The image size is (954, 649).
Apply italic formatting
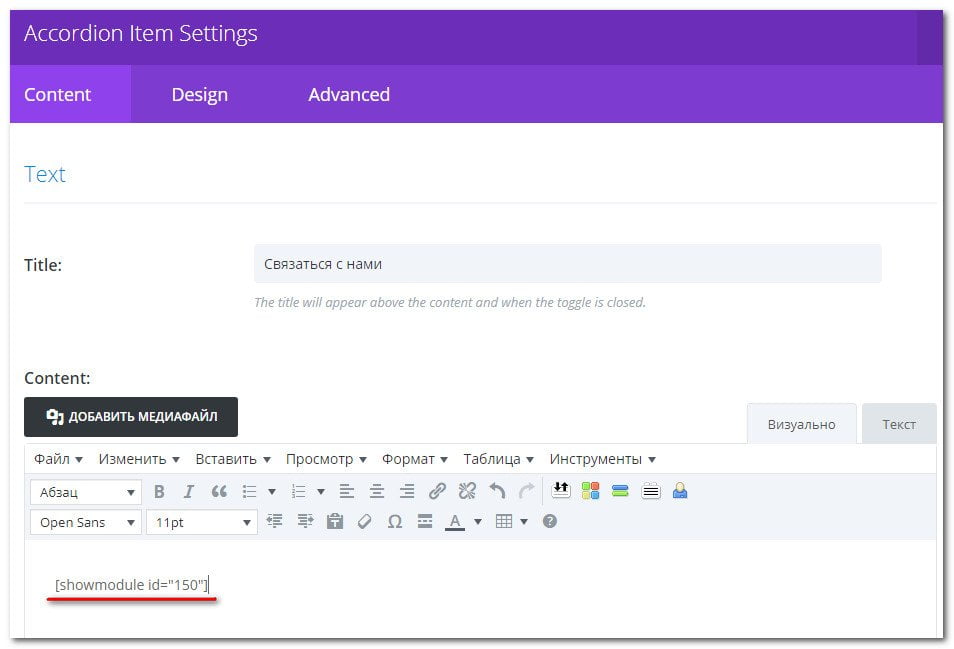[188, 492]
